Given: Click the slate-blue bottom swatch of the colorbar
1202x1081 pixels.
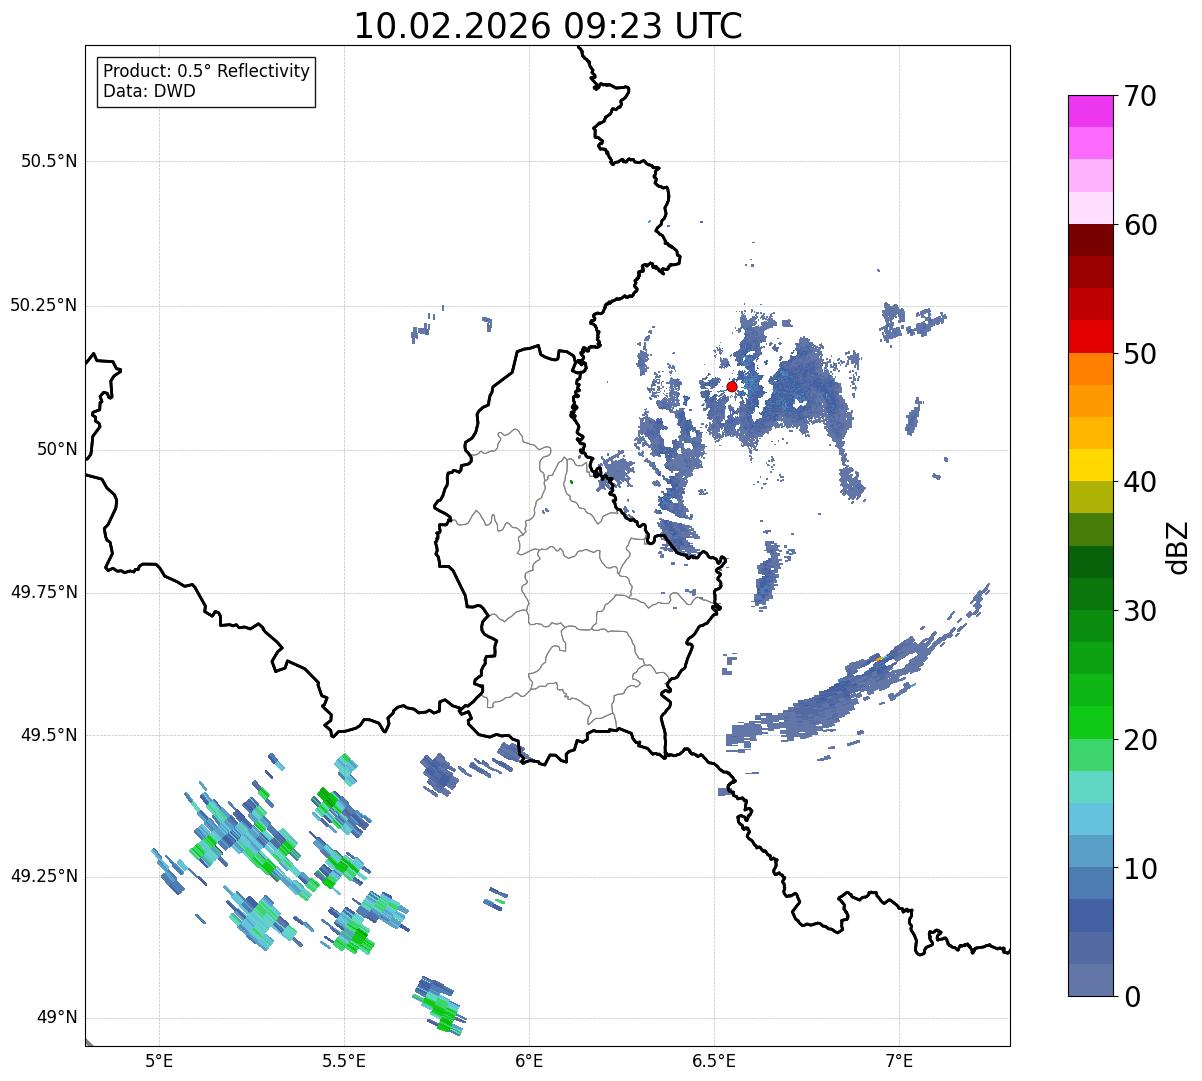Looking at the screenshot, I should point(1090,980).
